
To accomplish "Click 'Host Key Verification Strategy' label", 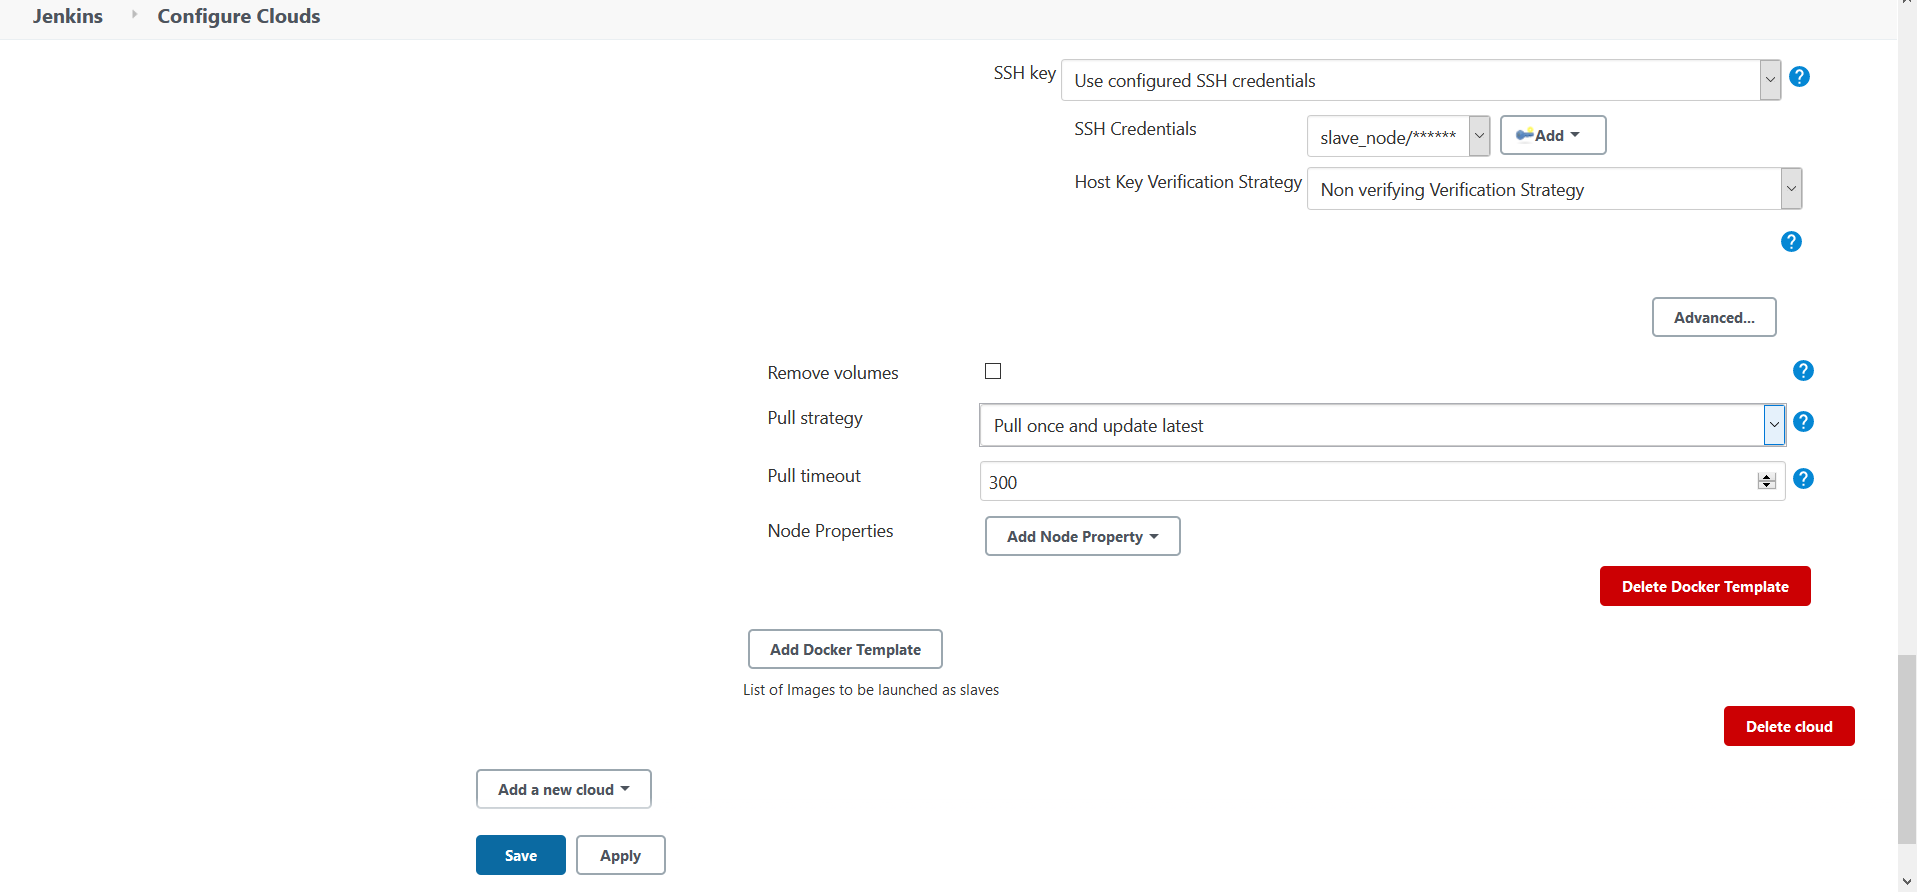I will pyautogui.click(x=1188, y=182).
